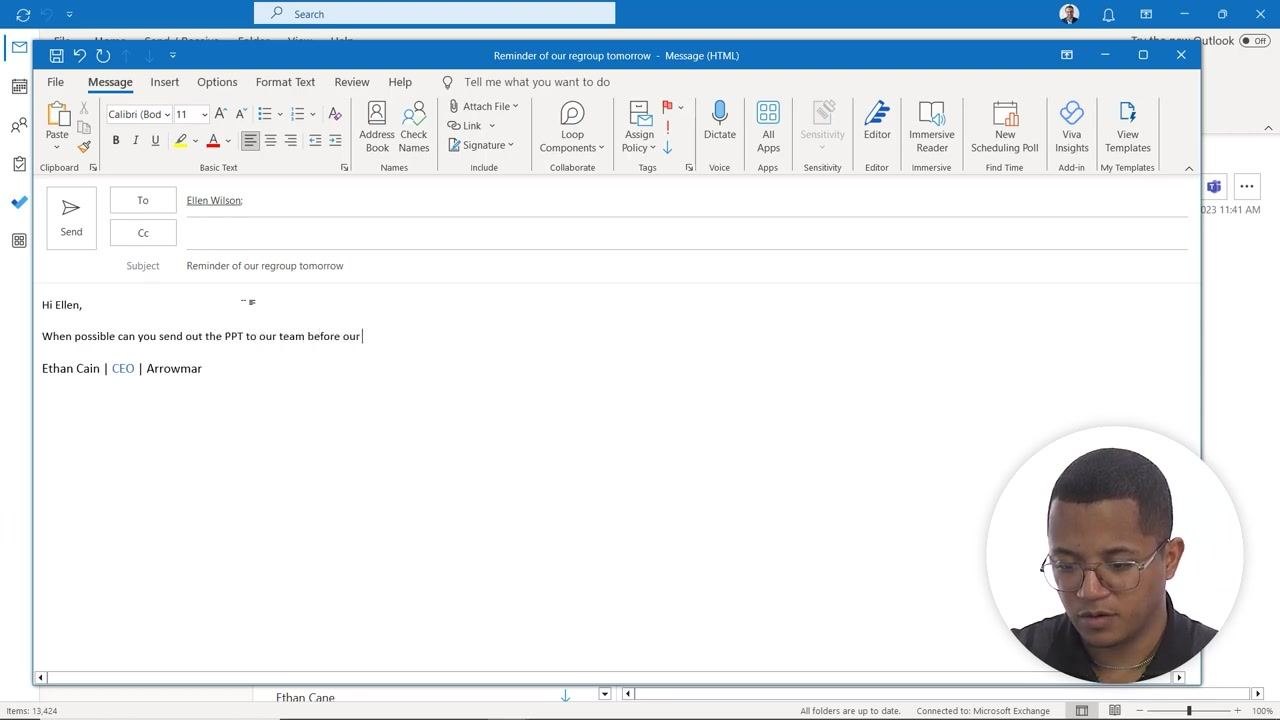
Task: Click the To recipients button
Action: pyautogui.click(x=143, y=200)
